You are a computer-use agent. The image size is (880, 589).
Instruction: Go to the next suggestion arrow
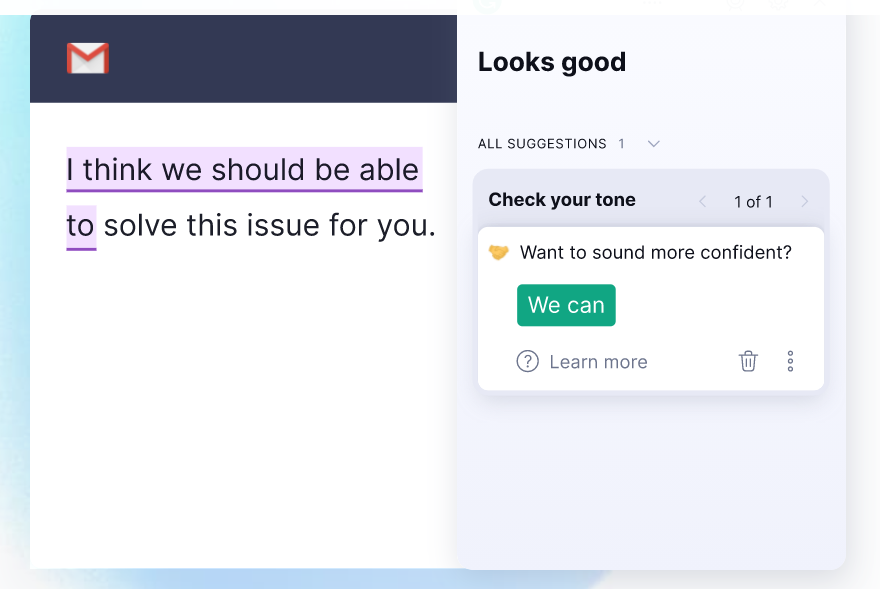[x=804, y=202]
